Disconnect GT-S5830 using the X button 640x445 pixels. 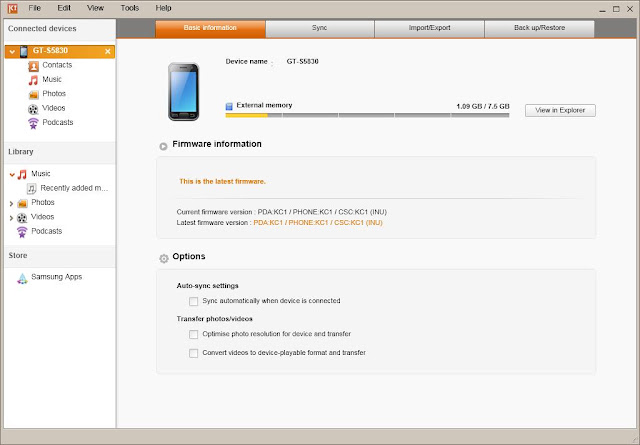pos(108,51)
